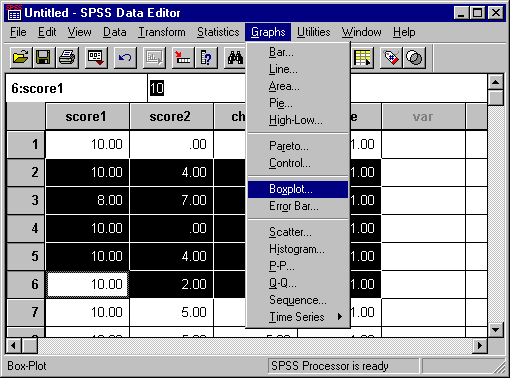
Task: Click score1 cell in row 1
Action: [87, 144]
